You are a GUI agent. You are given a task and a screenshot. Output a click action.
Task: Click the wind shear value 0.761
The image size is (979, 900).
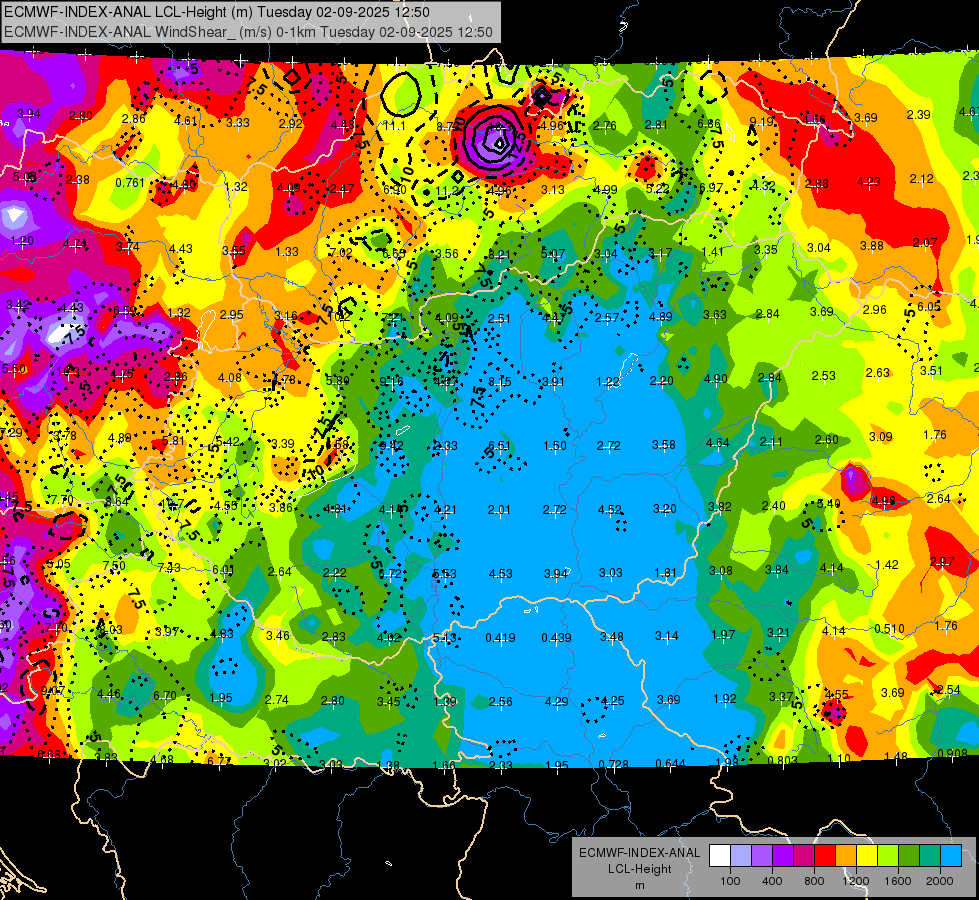pos(129,182)
